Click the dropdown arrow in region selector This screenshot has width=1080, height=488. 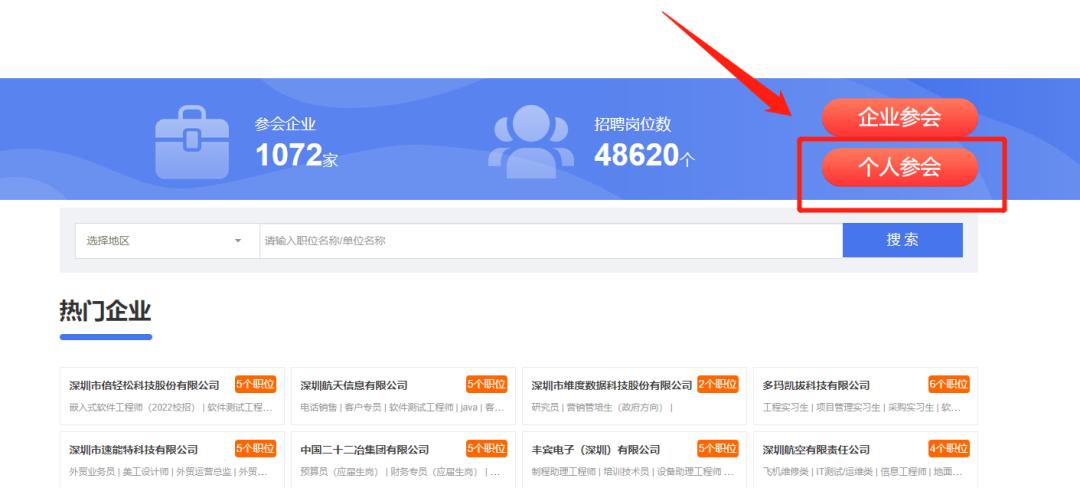click(238, 241)
